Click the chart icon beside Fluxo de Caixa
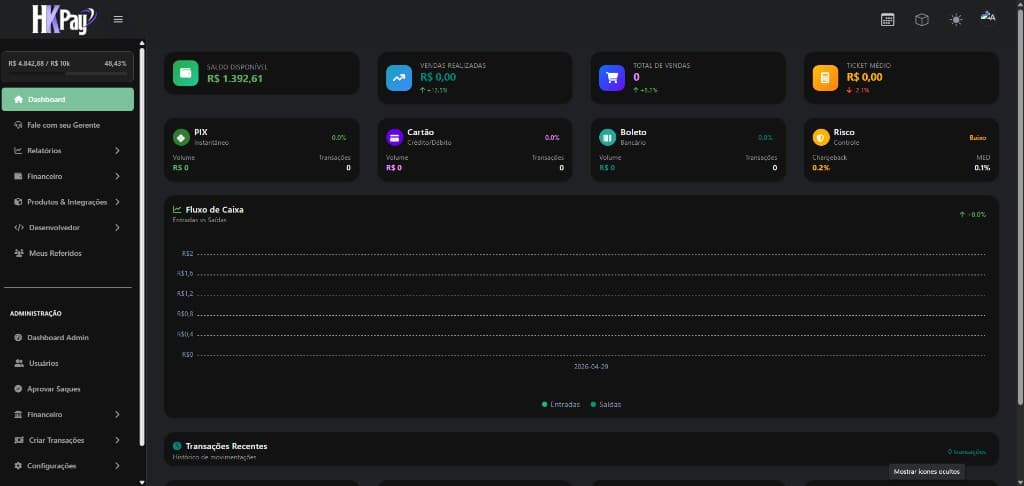The image size is (1024, 486). (177, 210)
